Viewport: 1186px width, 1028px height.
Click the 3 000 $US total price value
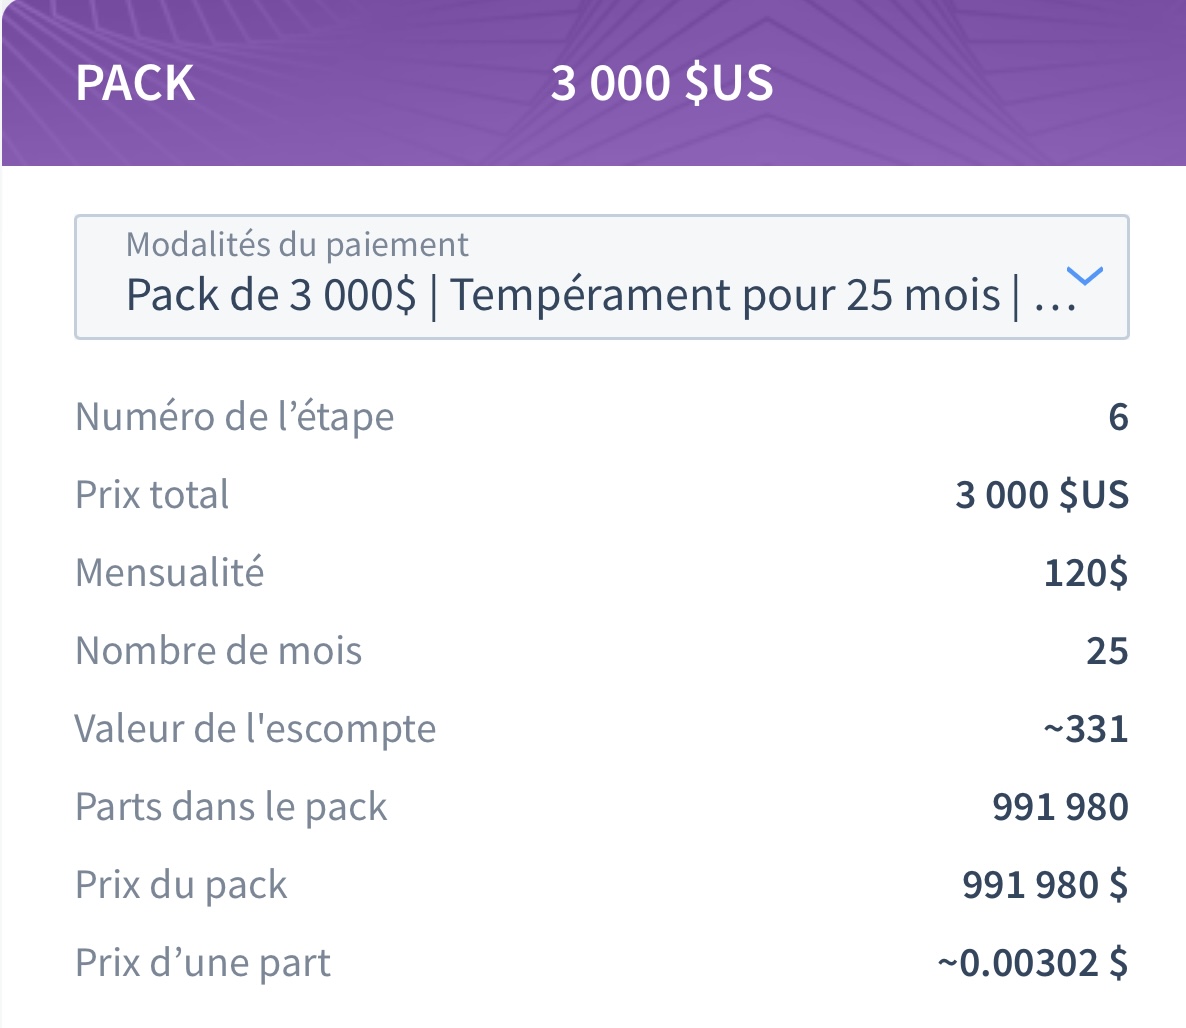pyautogui.click(x=1042, y=495)
